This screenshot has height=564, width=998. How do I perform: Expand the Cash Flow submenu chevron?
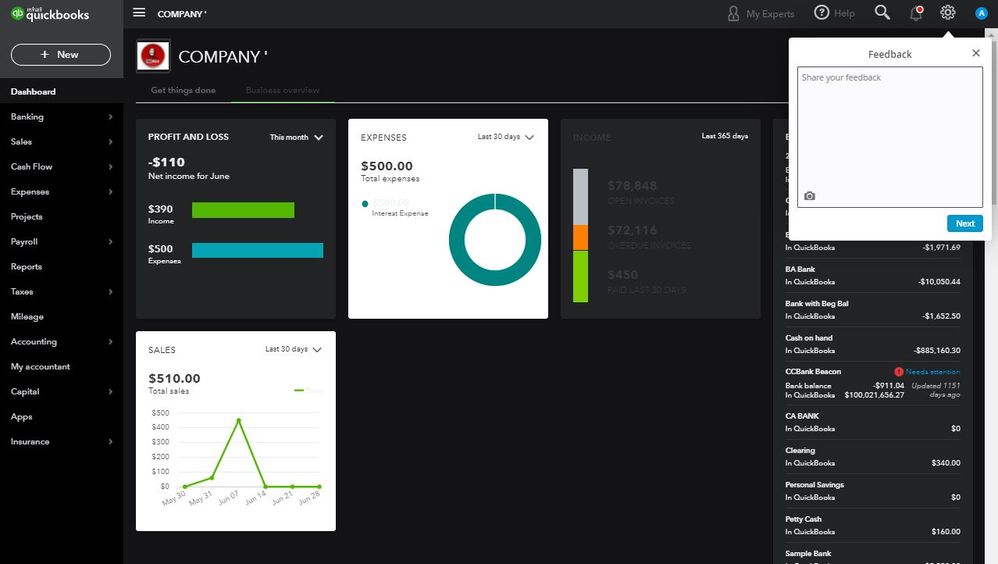pyautogui.click(x=111, y=167)
